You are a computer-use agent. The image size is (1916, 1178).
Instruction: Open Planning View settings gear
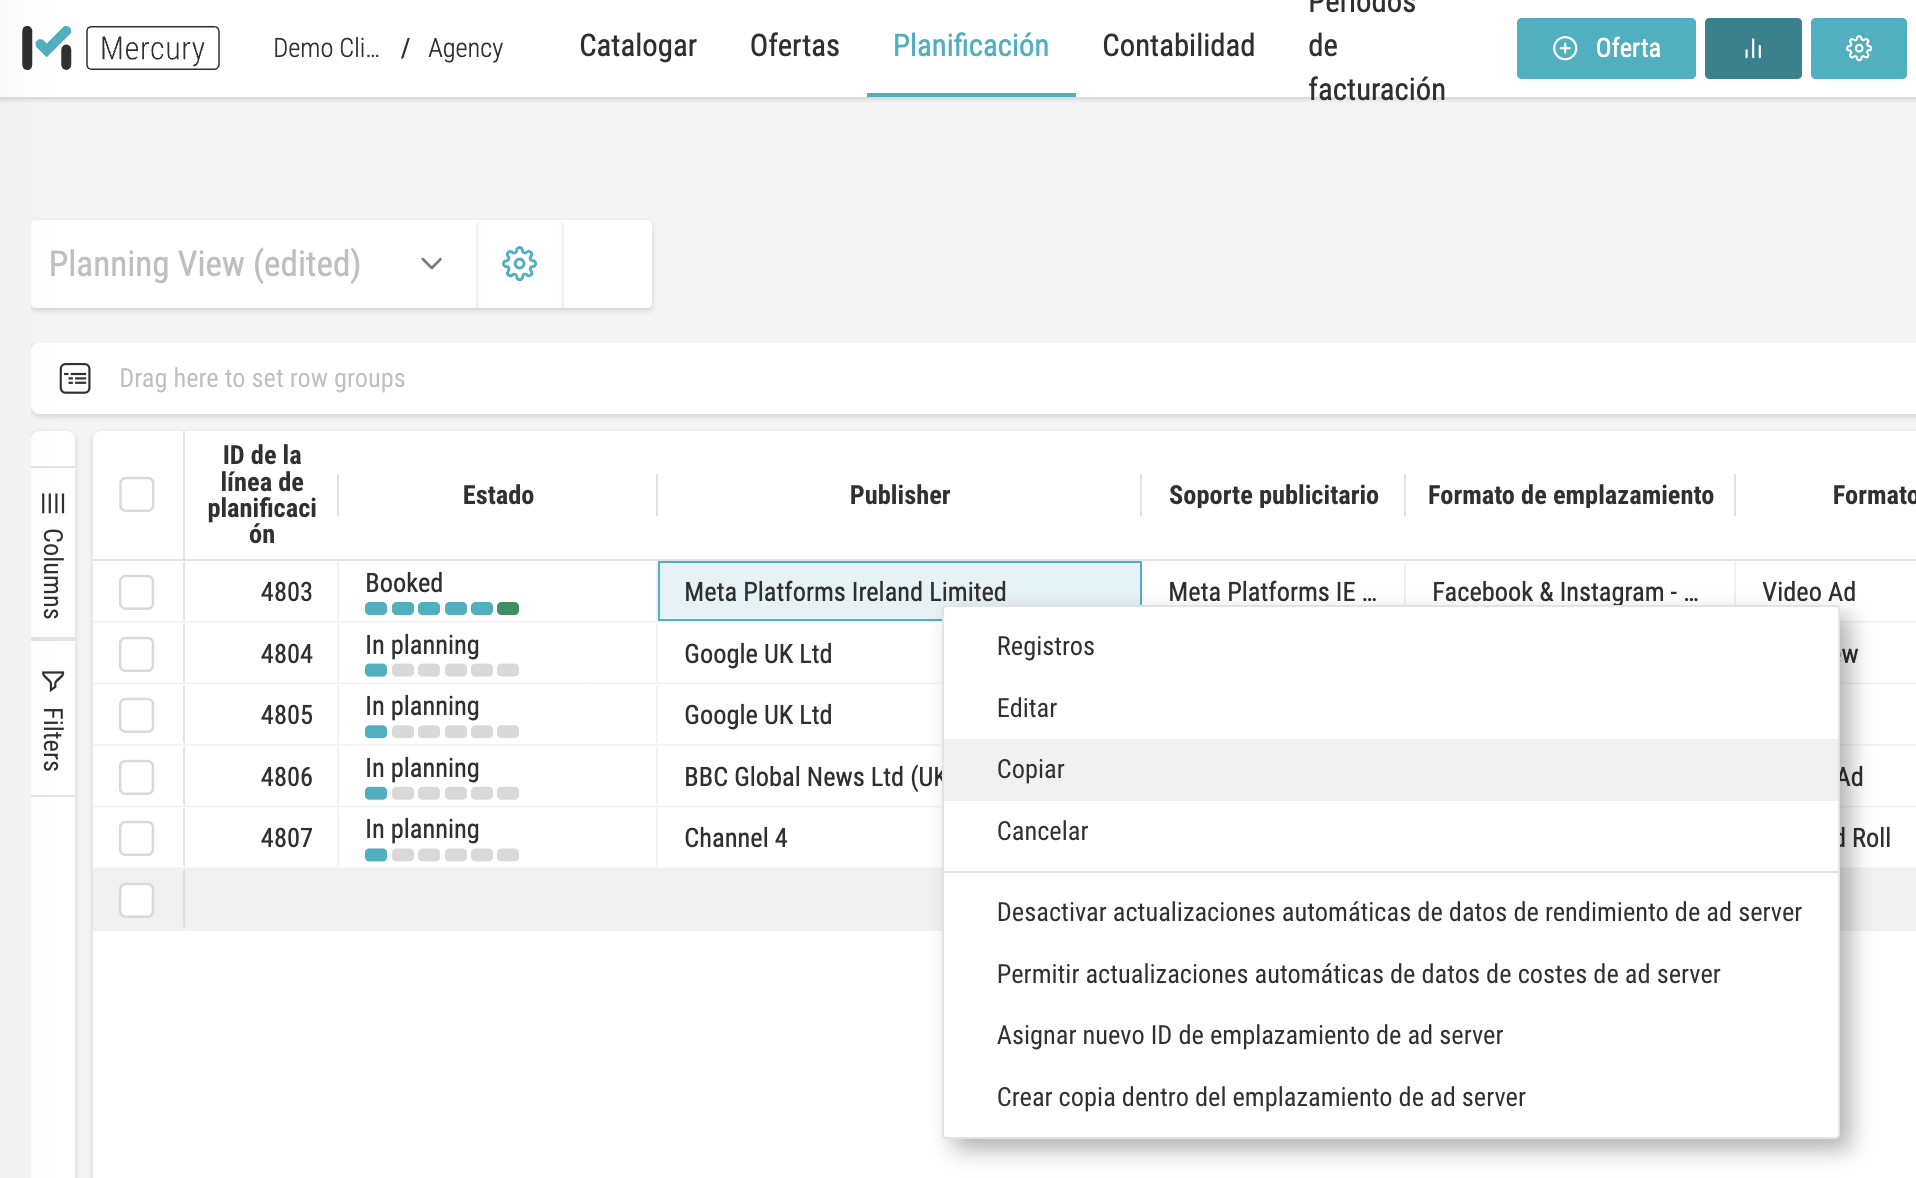point(519,264)
